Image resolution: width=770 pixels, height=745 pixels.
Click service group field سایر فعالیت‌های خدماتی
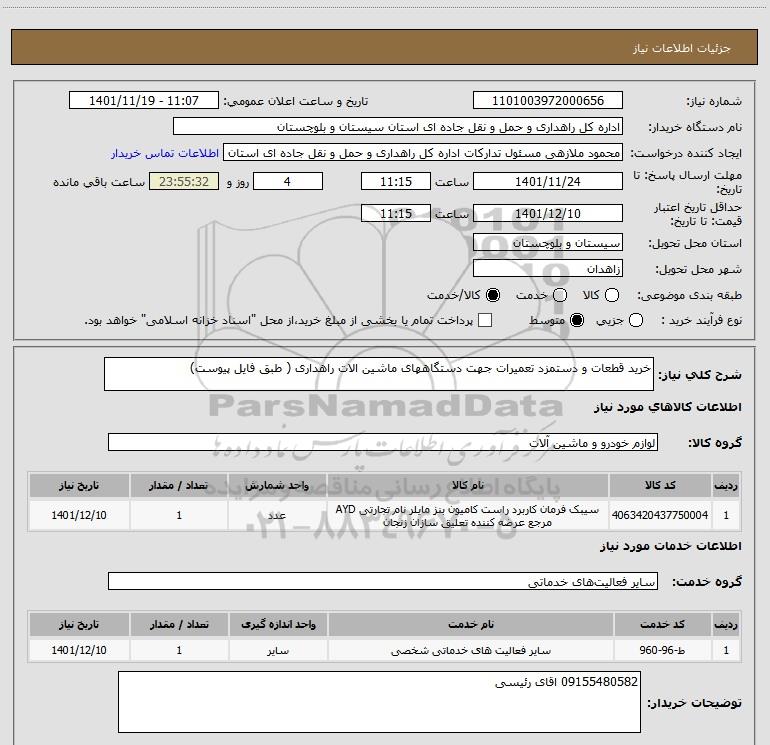[383, 581]
